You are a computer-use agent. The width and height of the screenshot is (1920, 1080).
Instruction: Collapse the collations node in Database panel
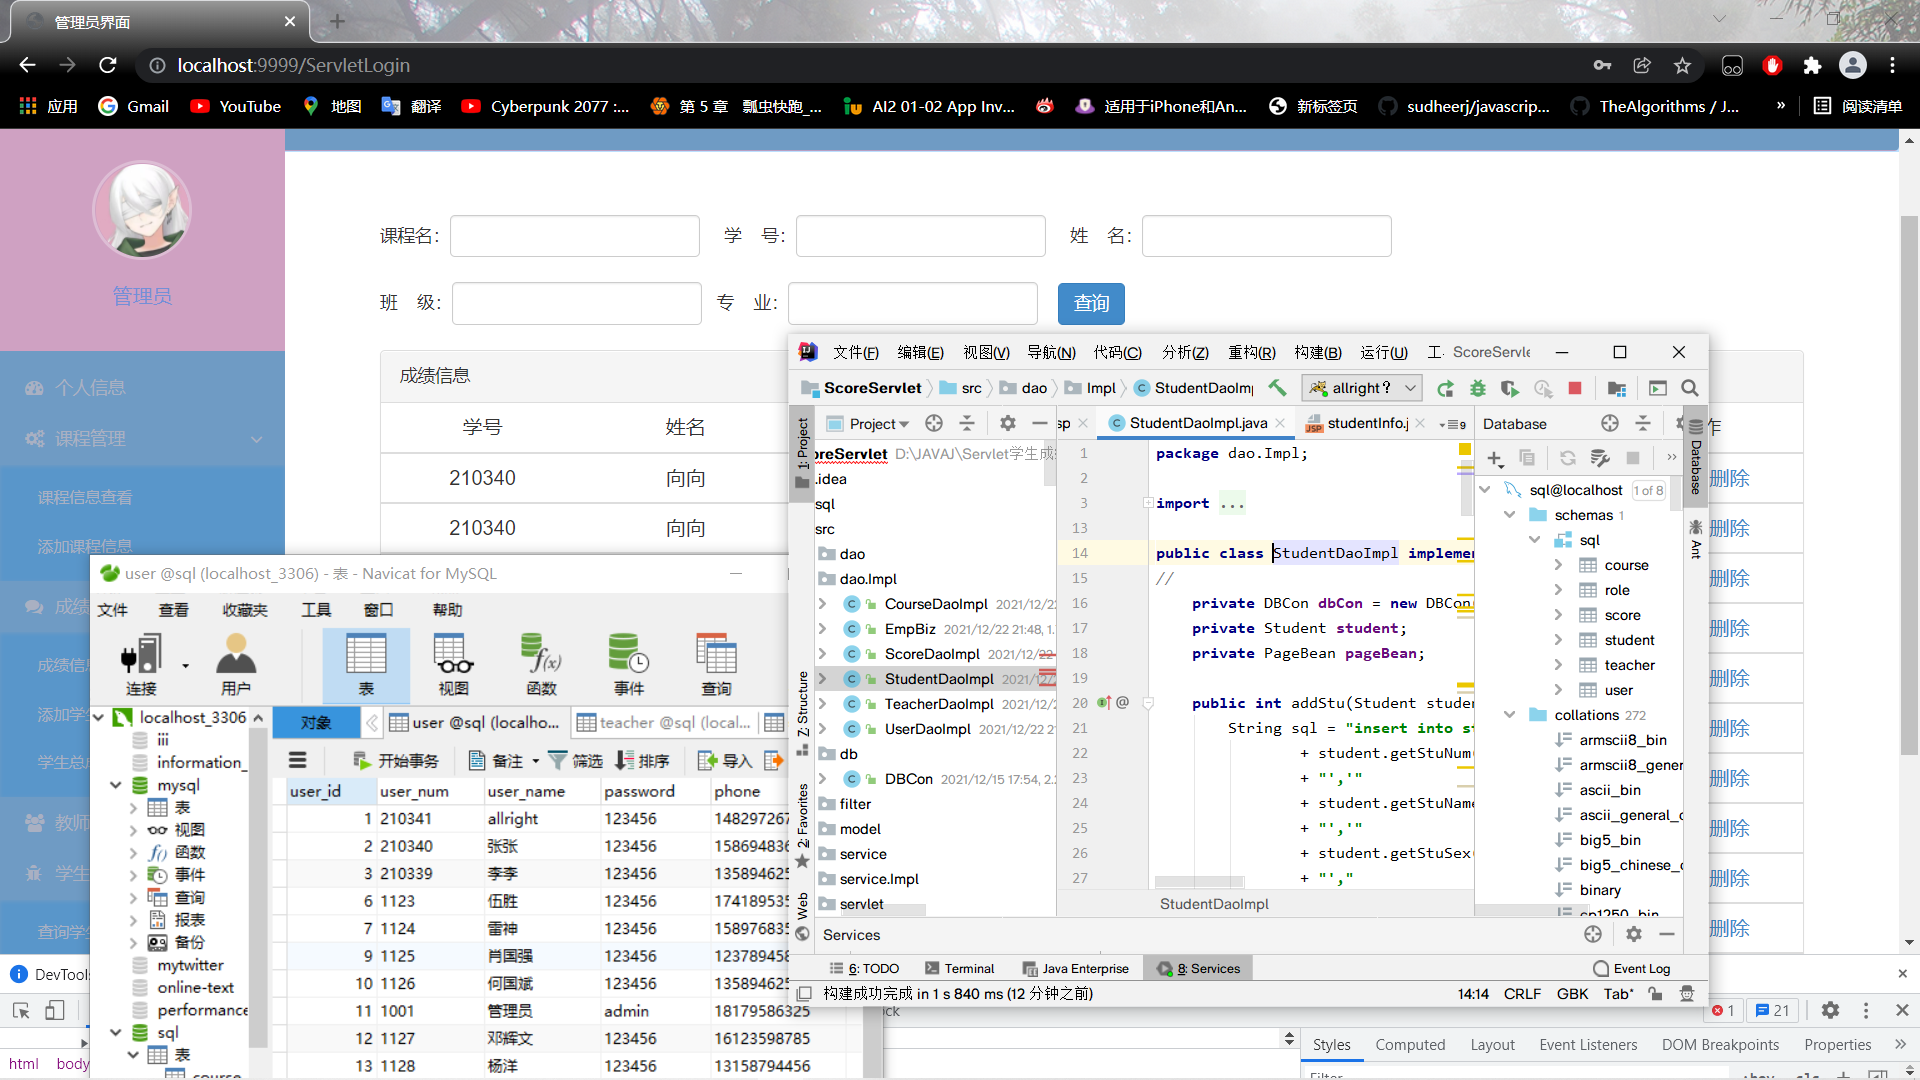(x=1510, y=714)
